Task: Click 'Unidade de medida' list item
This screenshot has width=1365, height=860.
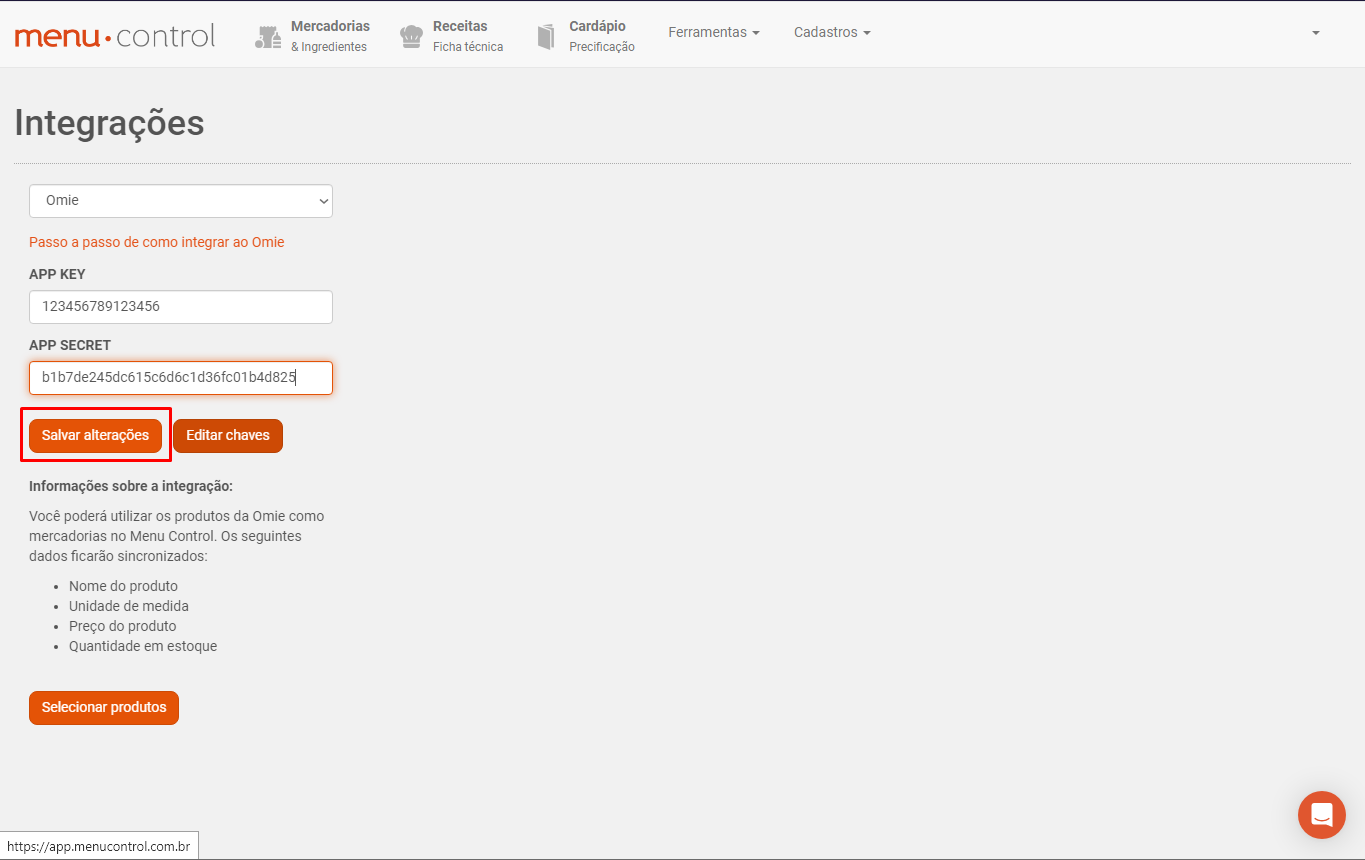Action: [129, 606]
